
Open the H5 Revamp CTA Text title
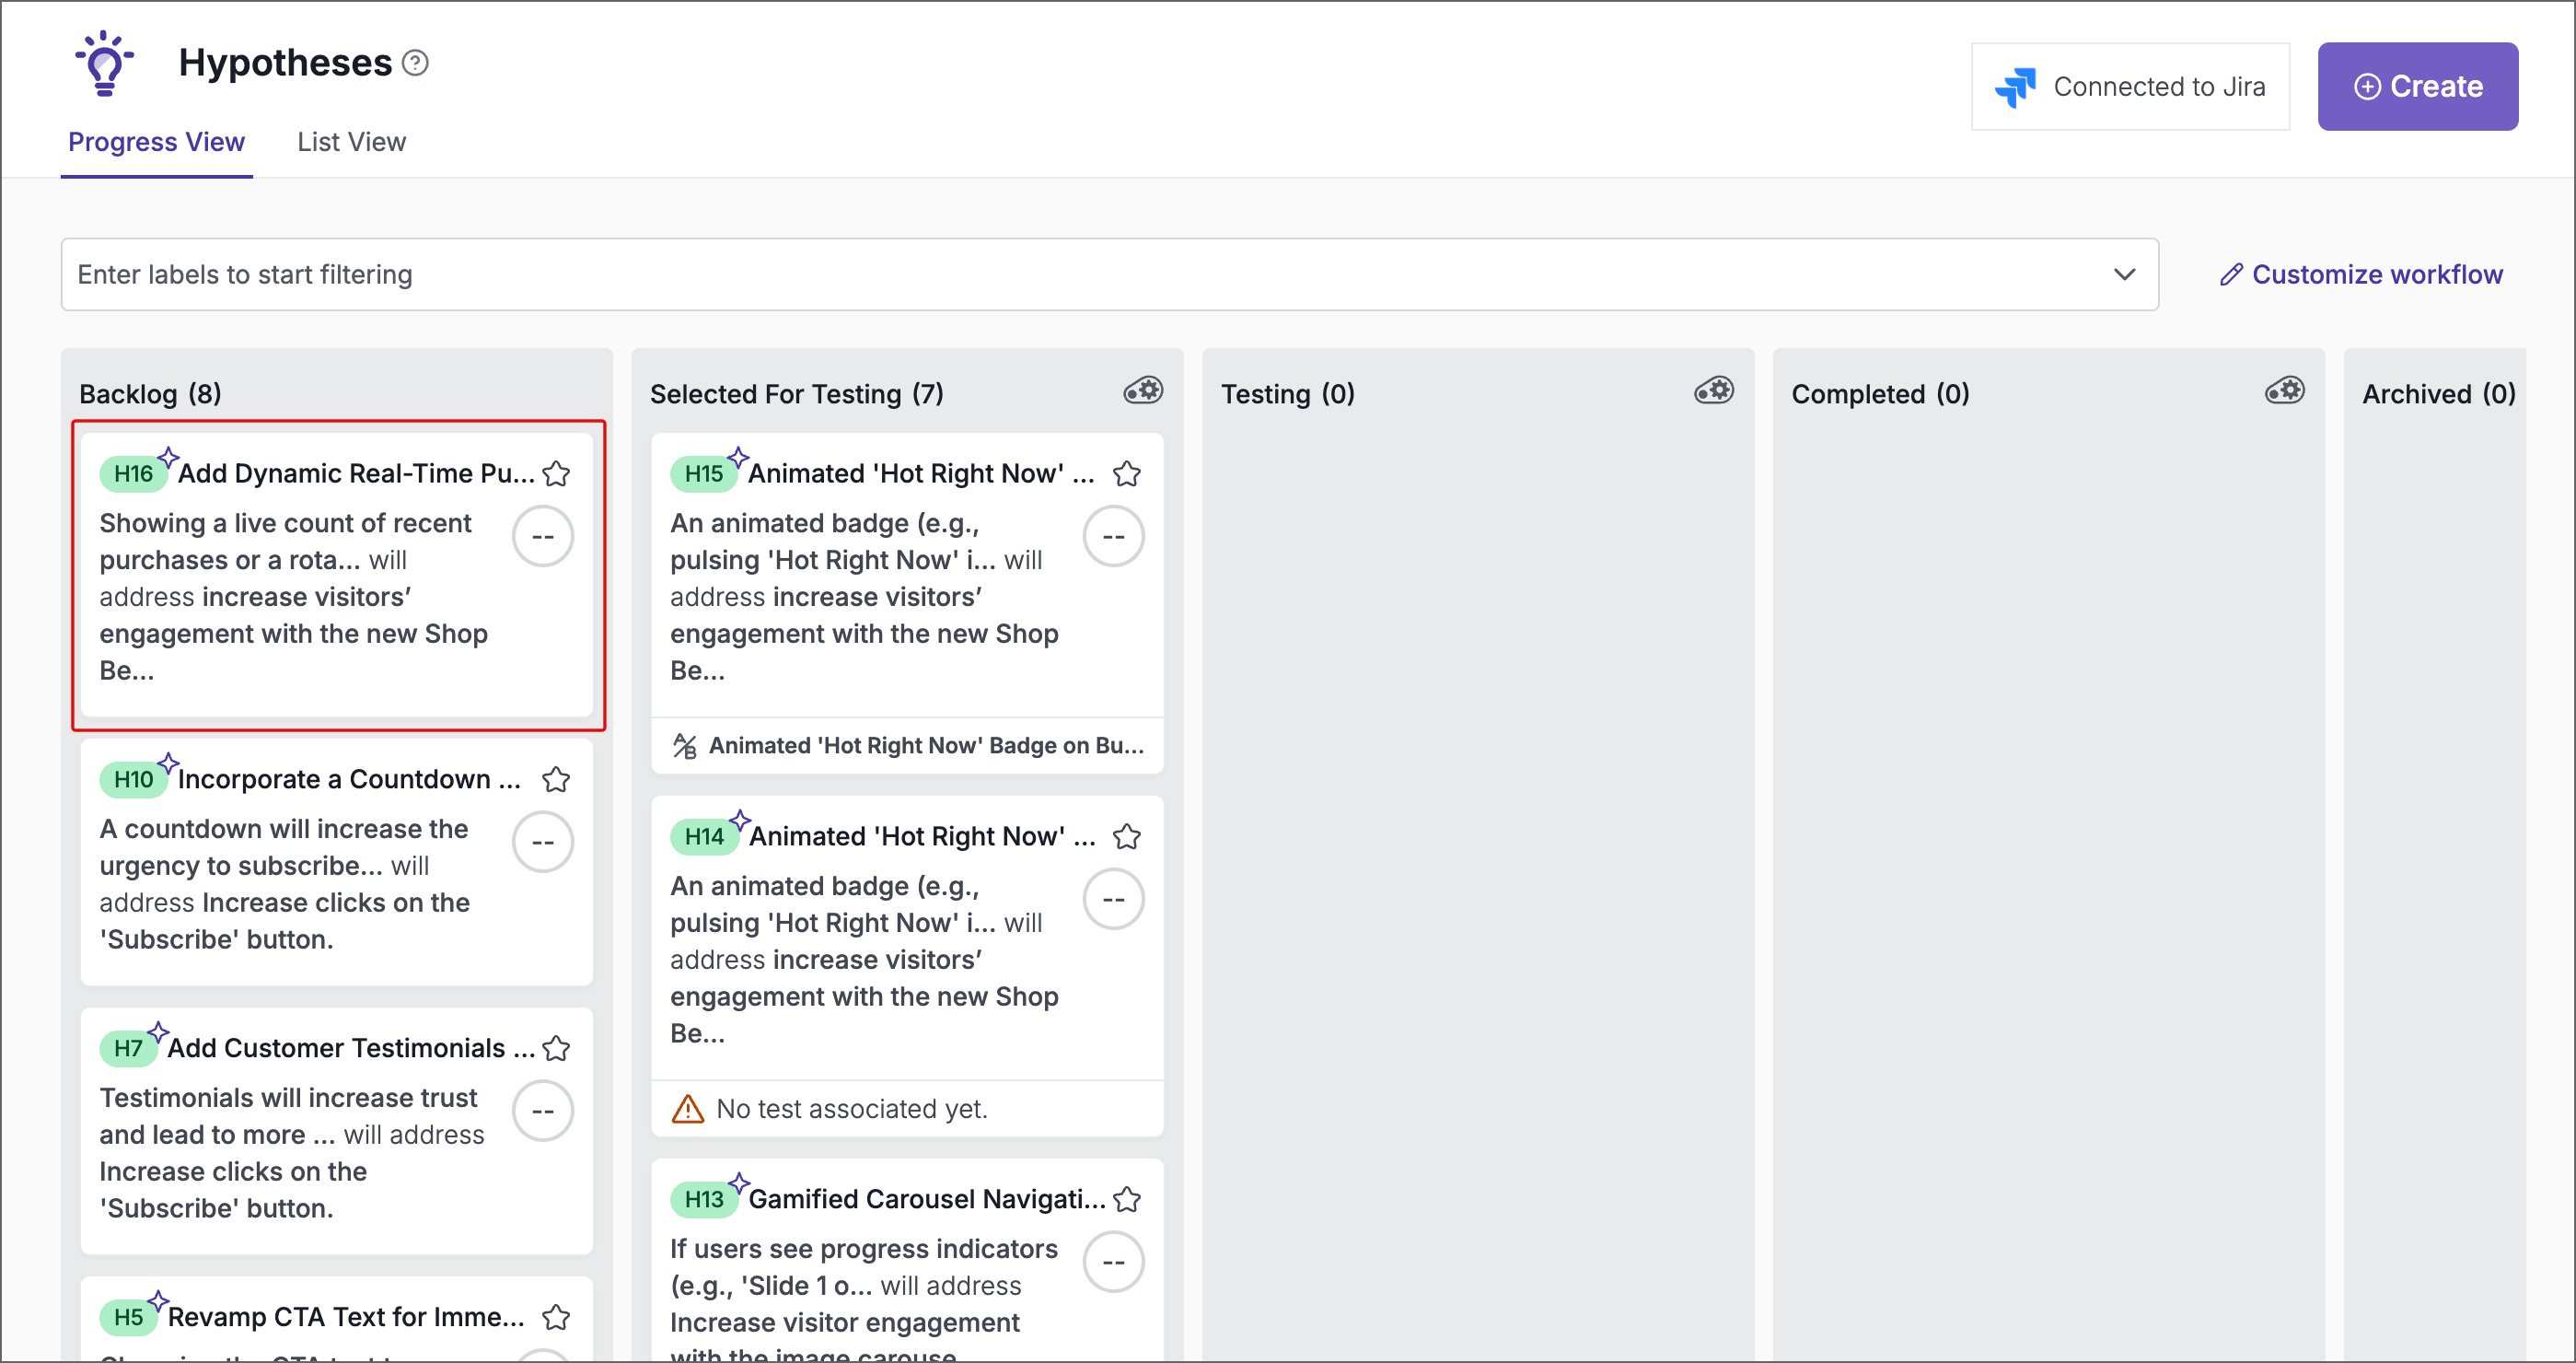346,1317
